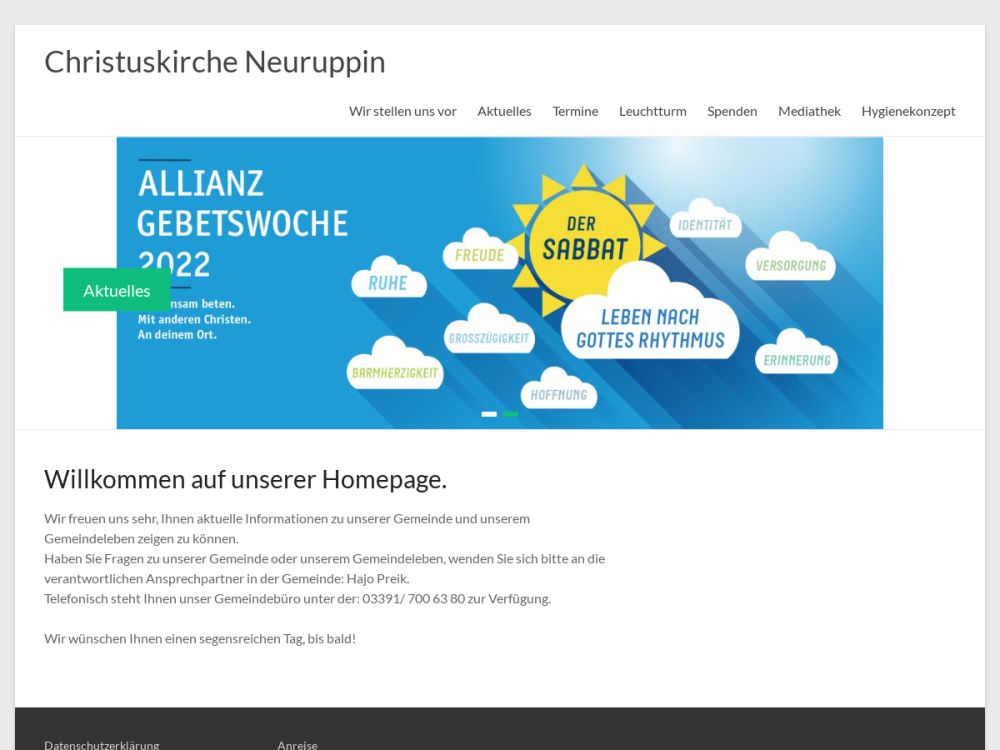Select the first white slider indicator
This screenshot has width=1000, height=750.
coord(489,414)
